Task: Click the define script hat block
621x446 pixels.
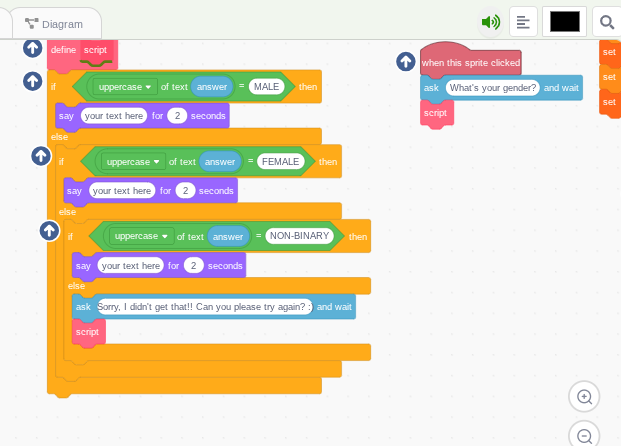Action: (x=82, y=55)
